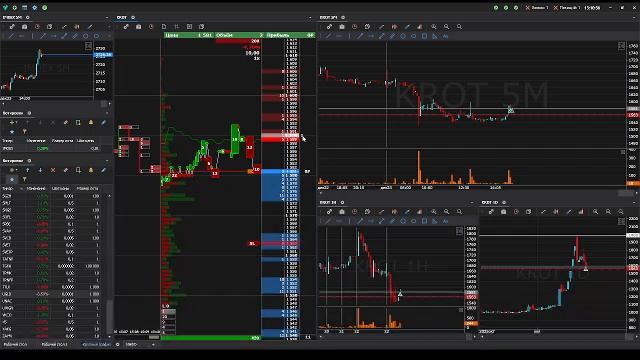Collapse the top-left chart panel with its minus
Viewport: 640px width, 360px height.
coord(107,18)
